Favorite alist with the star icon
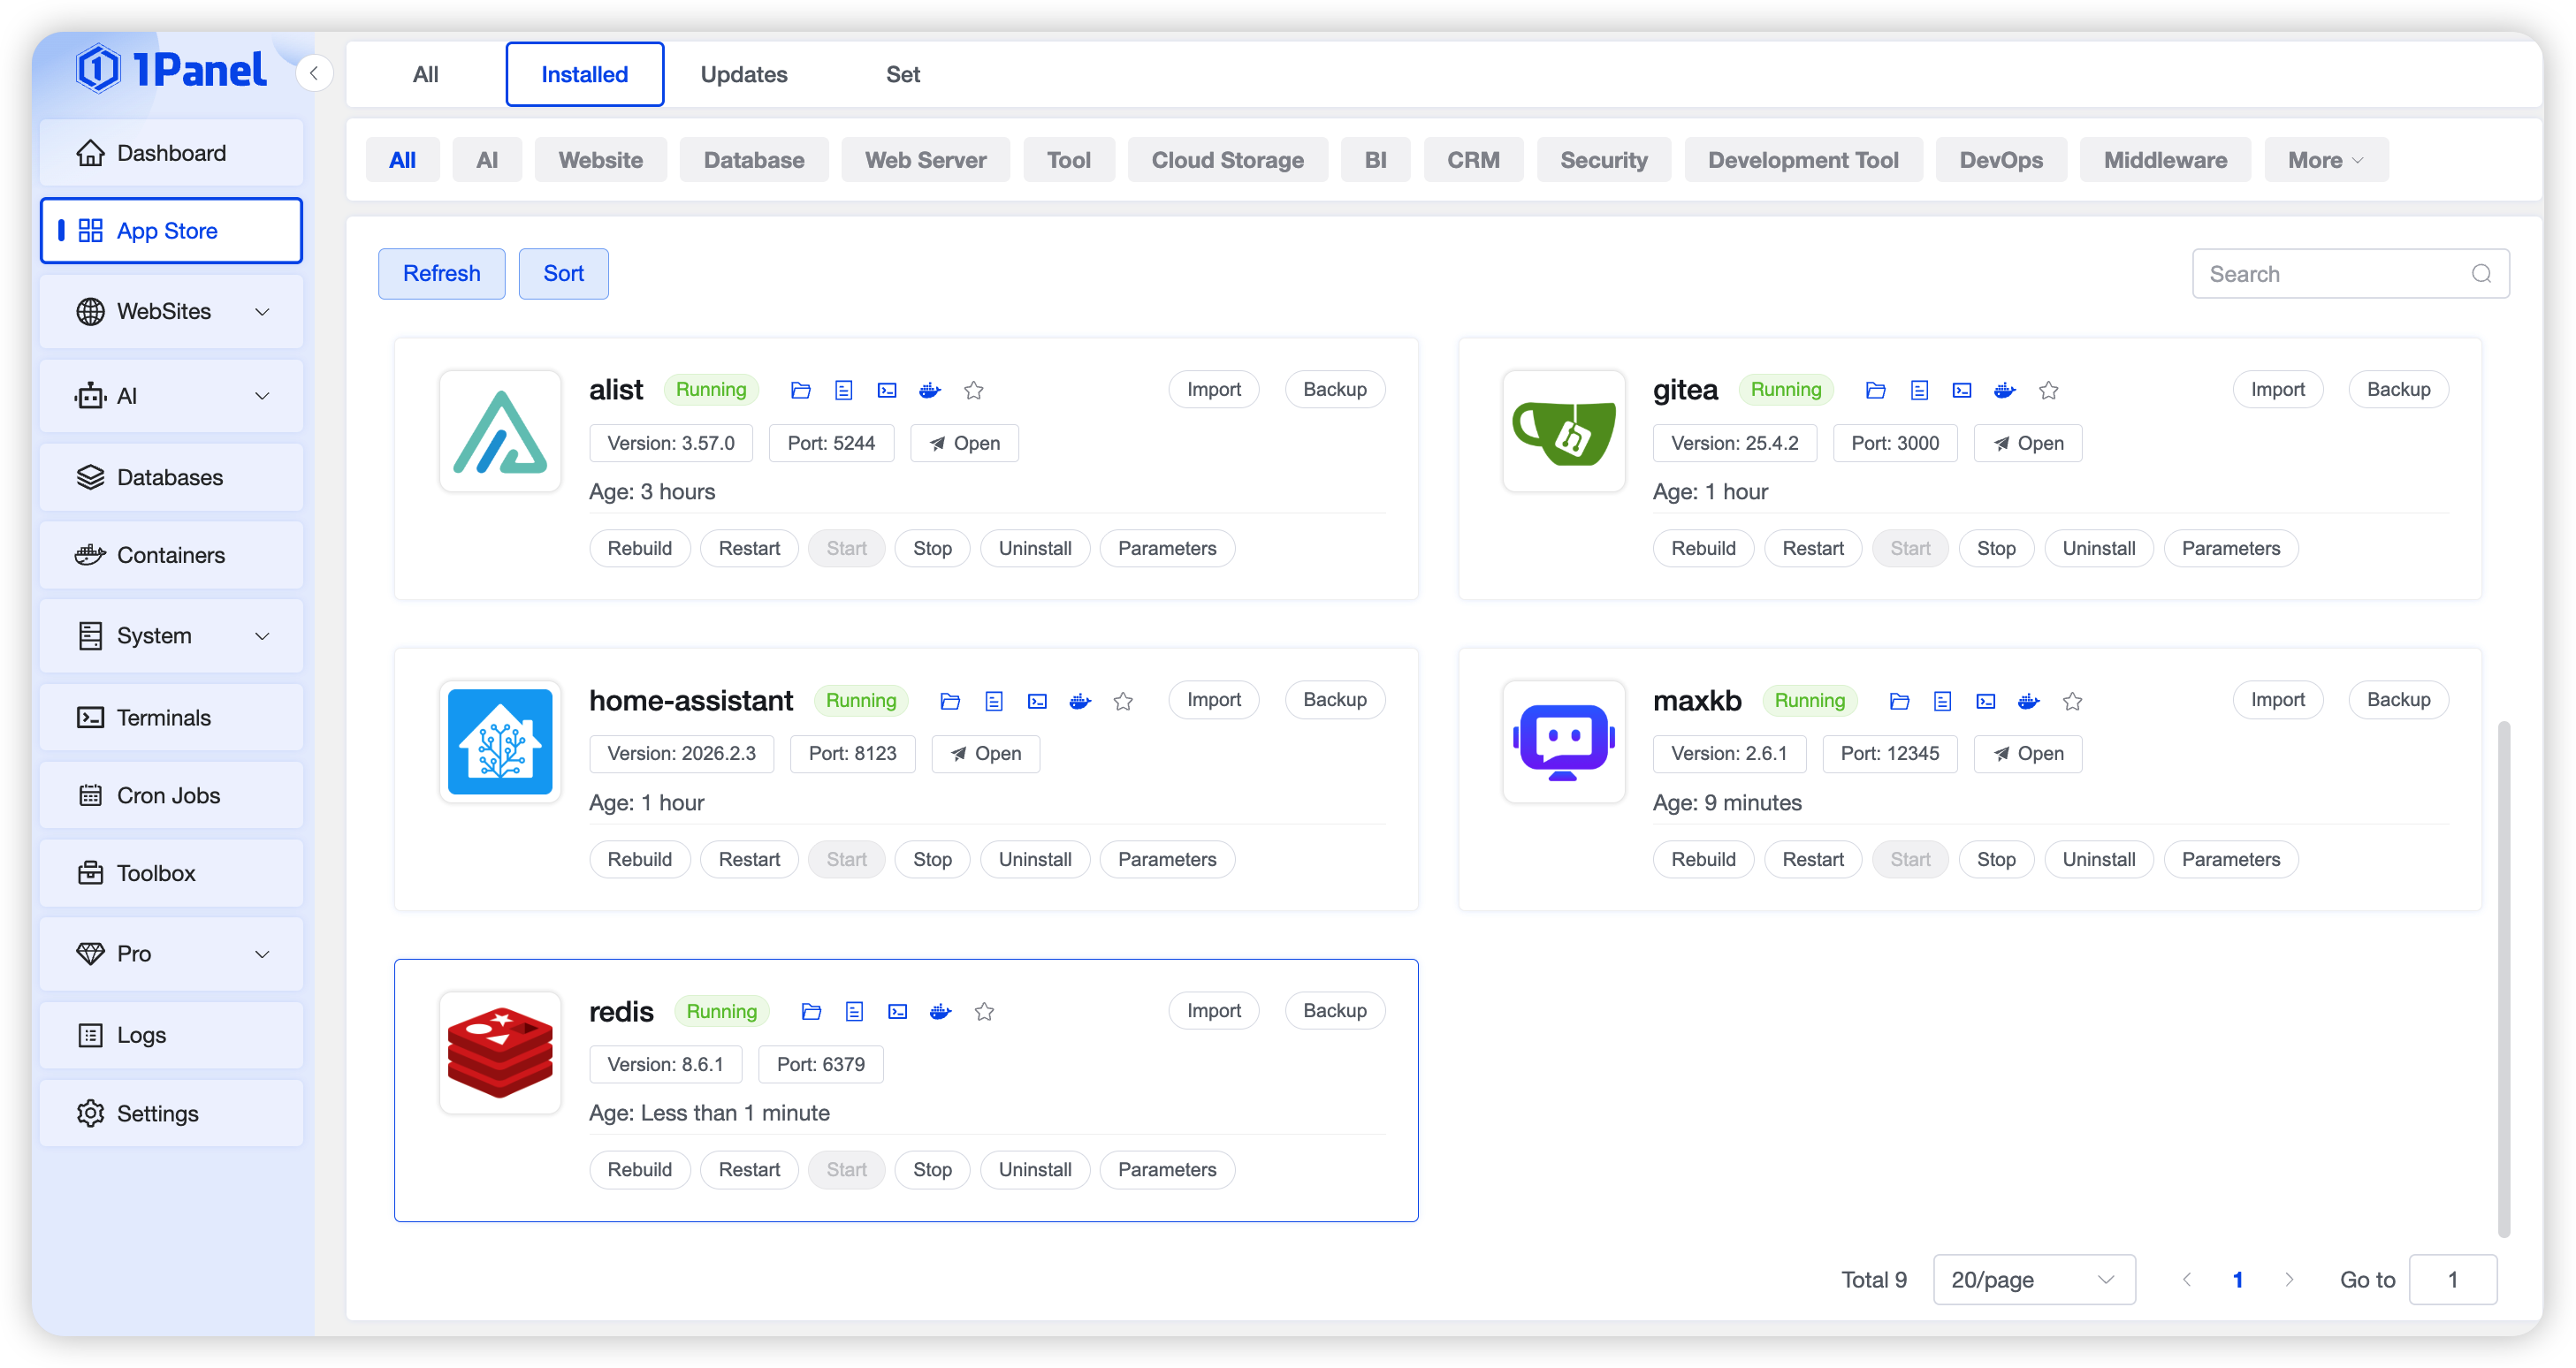 pos(974,390)
